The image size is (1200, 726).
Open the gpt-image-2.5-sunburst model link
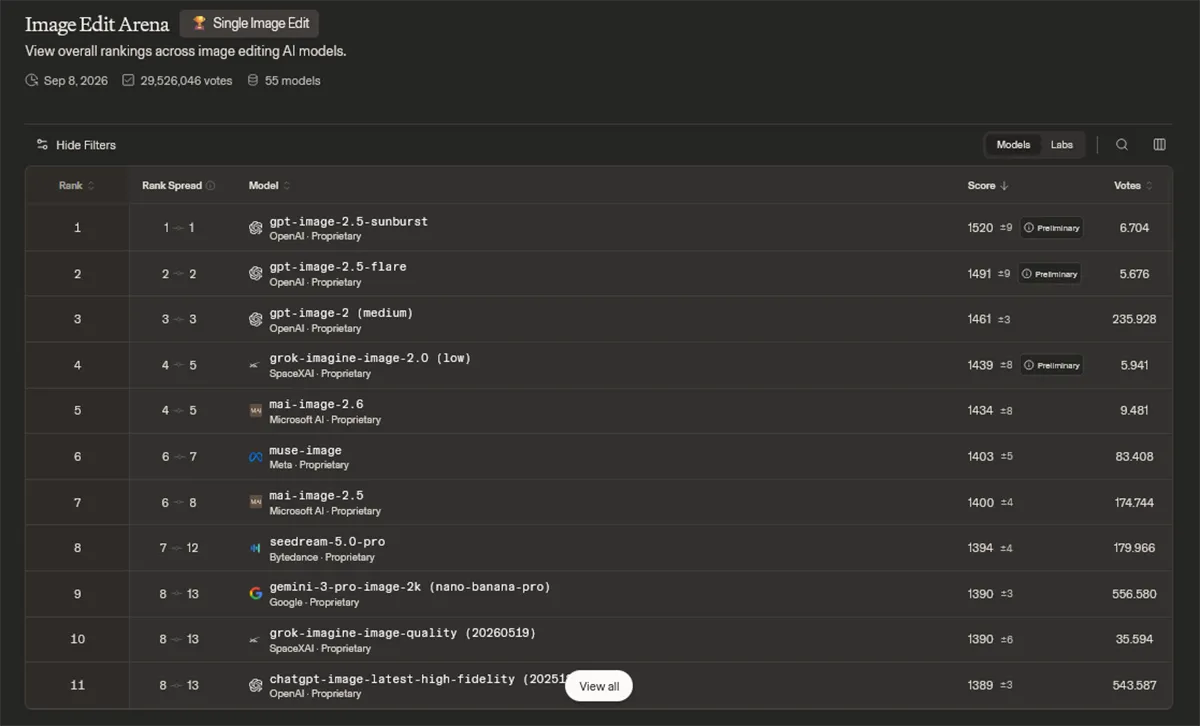[x=348, y=221]
